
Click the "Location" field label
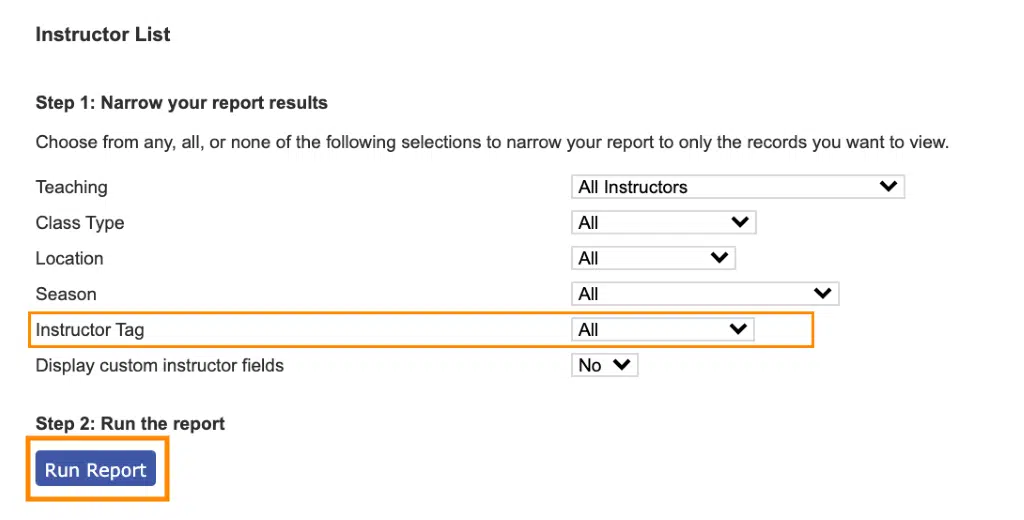[x=69, y=259]
